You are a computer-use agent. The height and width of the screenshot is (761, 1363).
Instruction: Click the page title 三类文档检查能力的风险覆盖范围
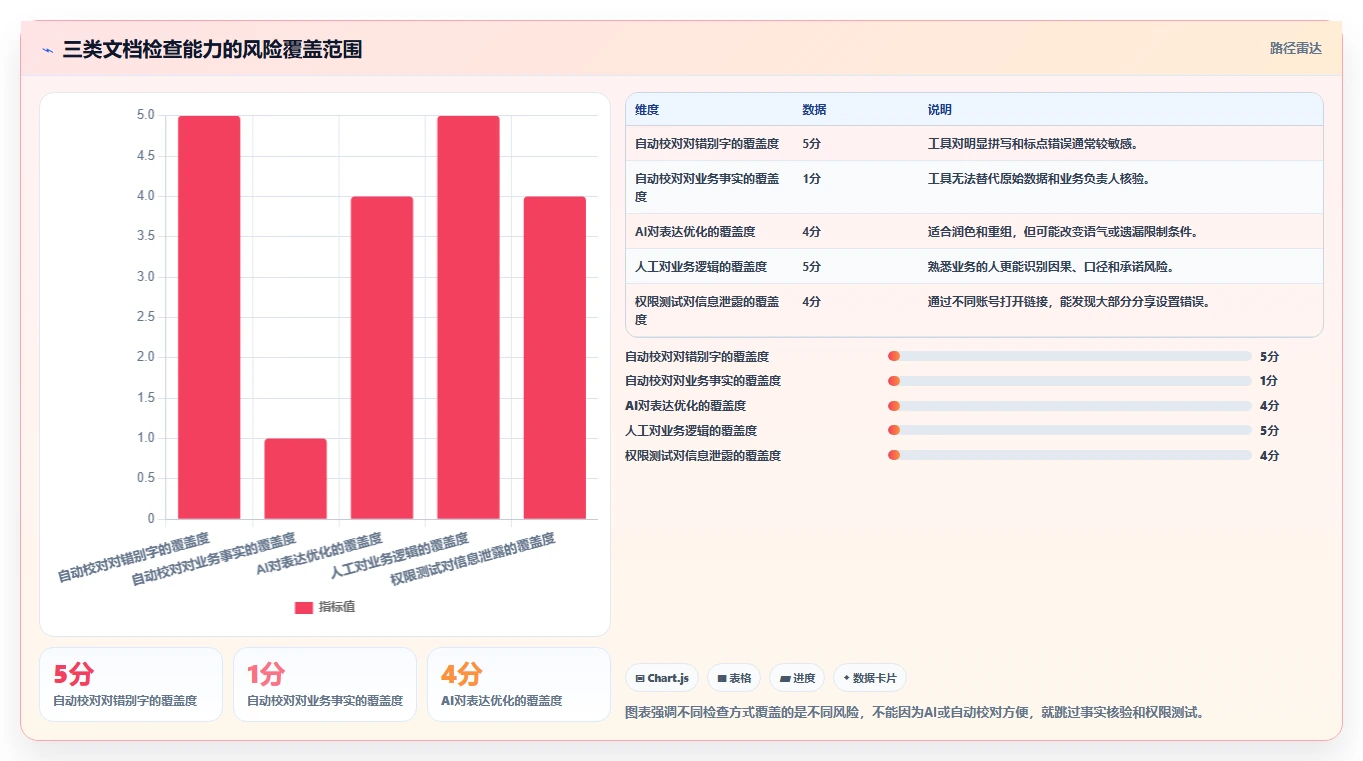(x=212, y=50)
